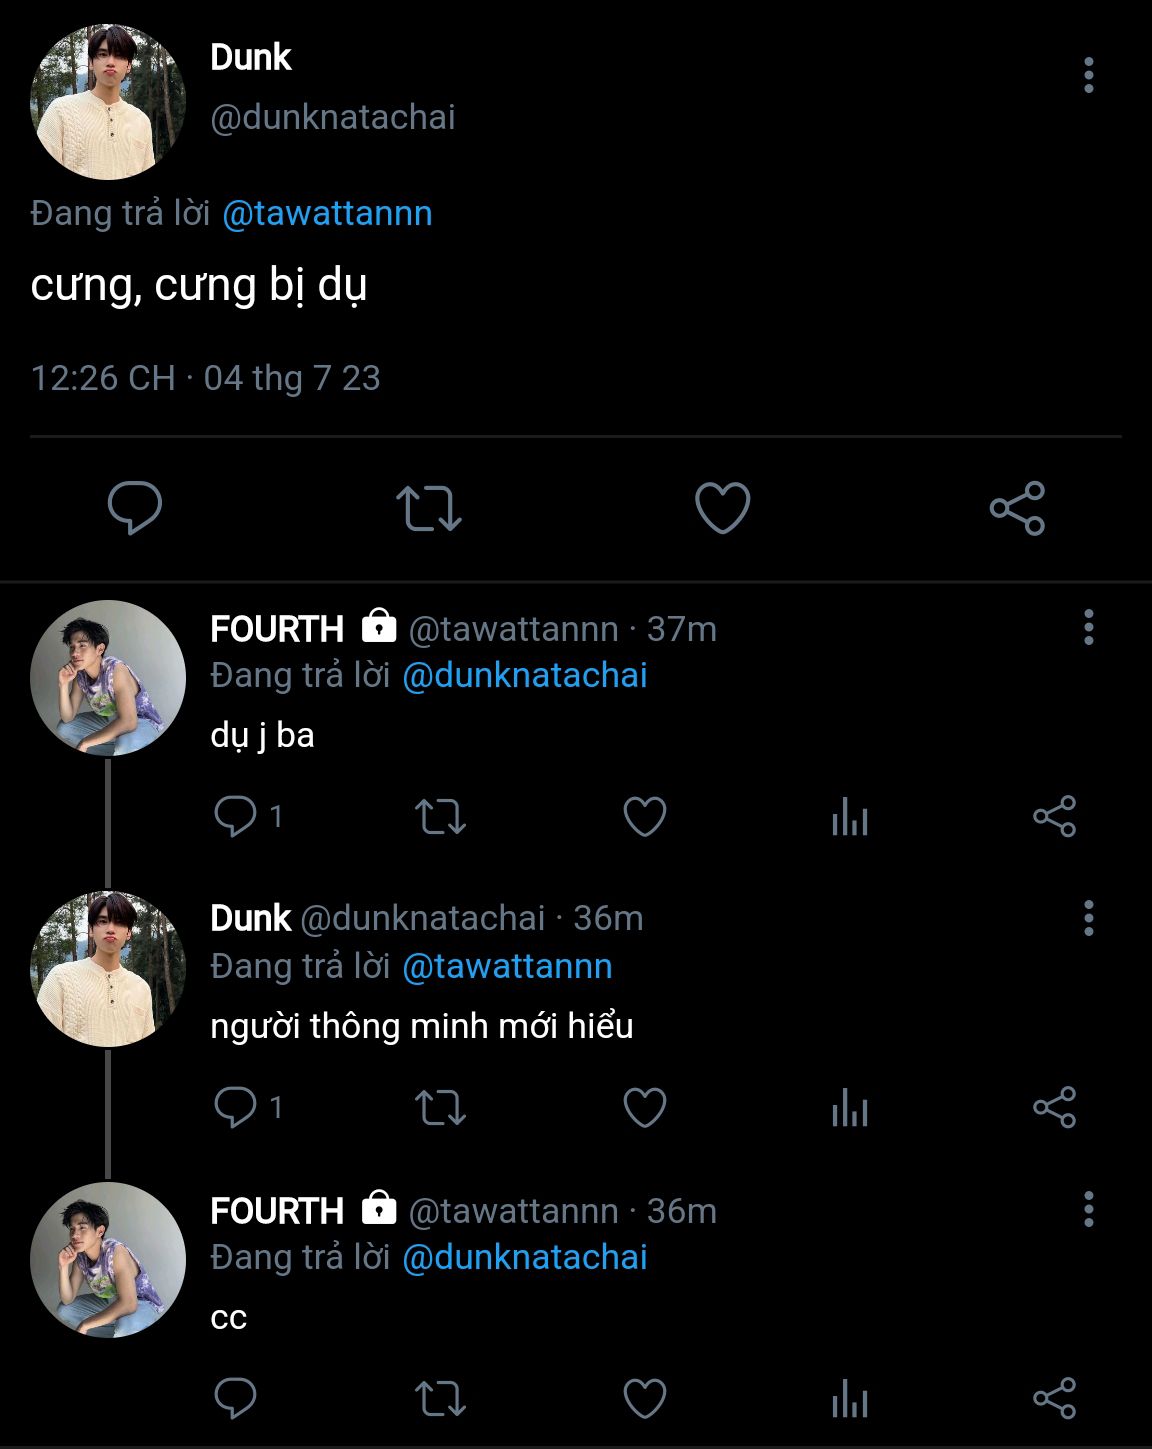Retweet the main "cưng, cưng bị dụ" tweet

coord(428,507)
